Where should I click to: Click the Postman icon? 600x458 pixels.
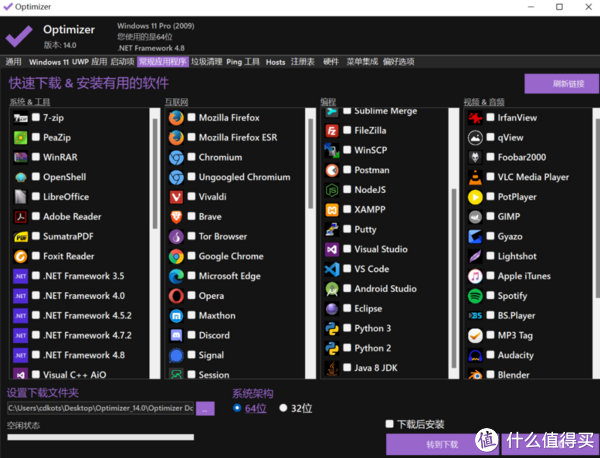click(x=332, y=170)
